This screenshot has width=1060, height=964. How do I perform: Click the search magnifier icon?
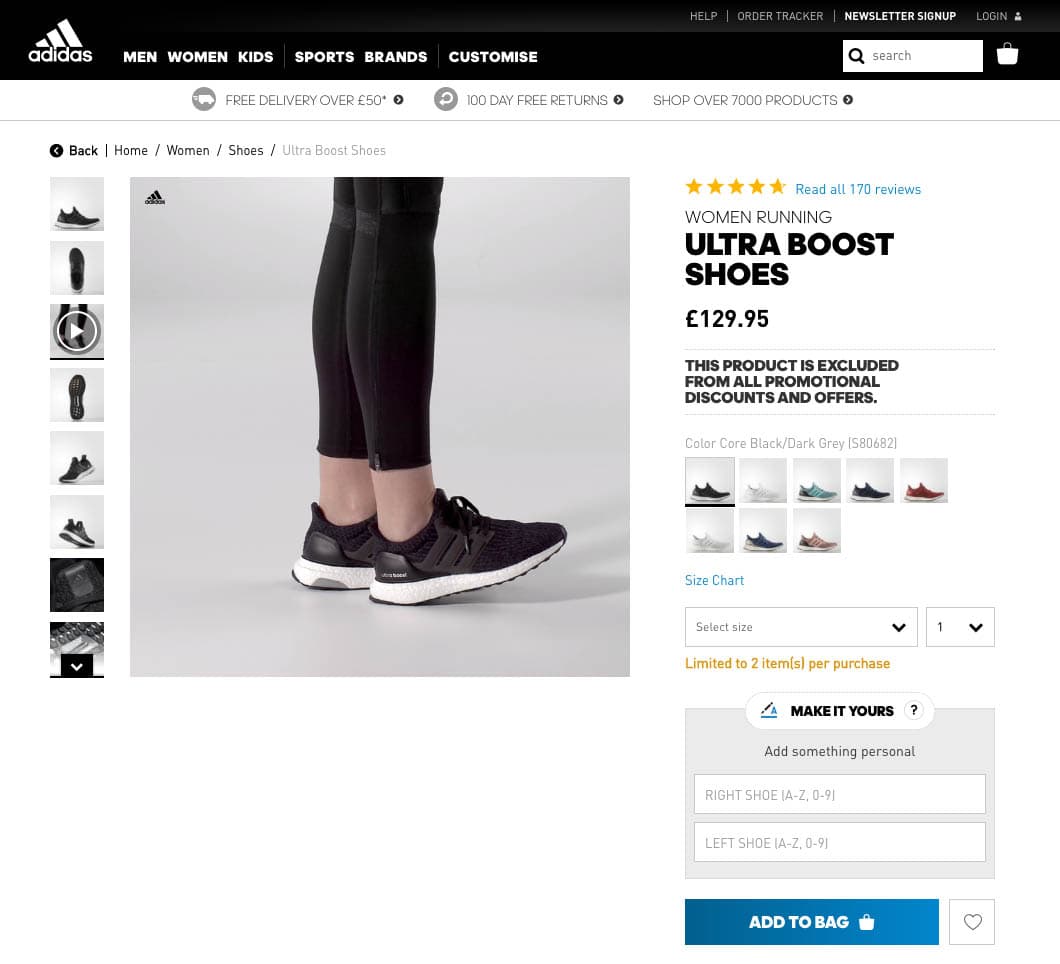857,56
